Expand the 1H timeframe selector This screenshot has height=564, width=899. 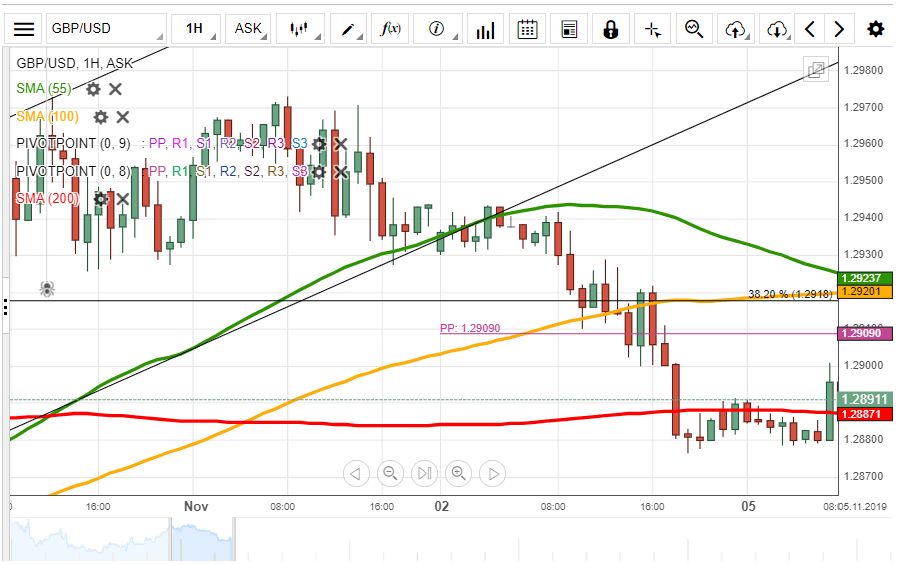coord(196,29)
